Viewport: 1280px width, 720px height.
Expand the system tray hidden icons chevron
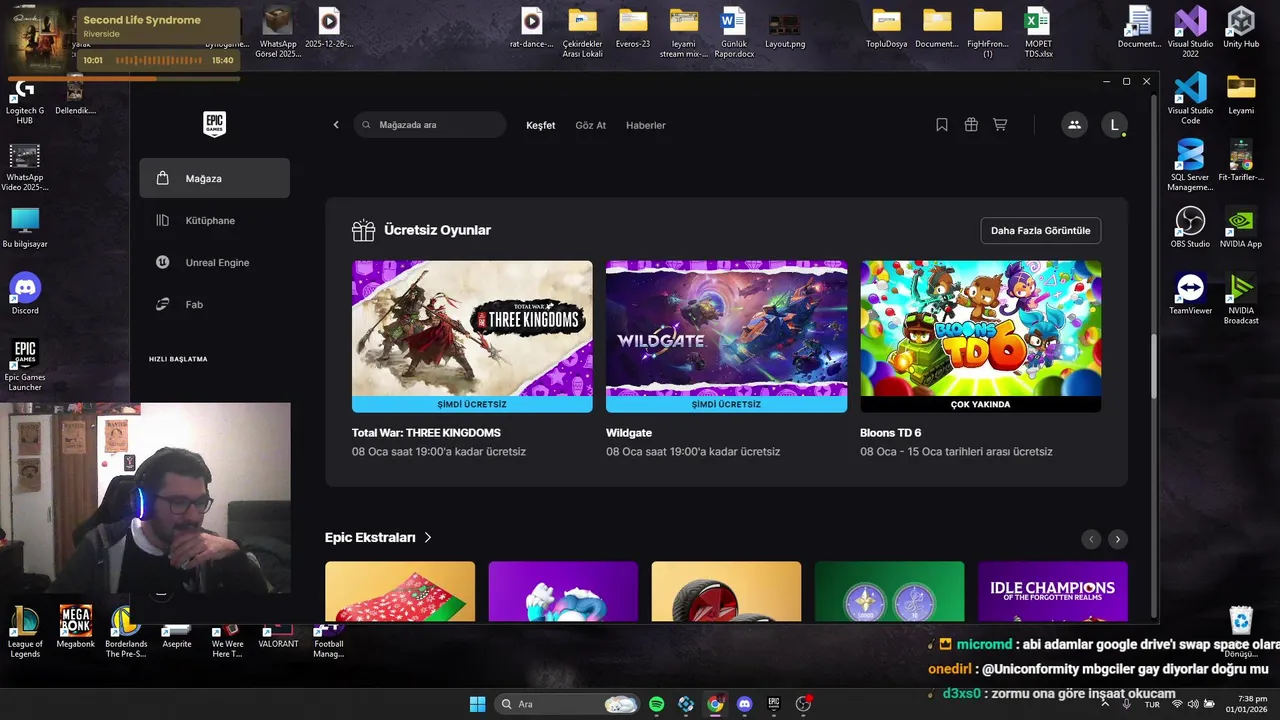[x=1105, y=704]
